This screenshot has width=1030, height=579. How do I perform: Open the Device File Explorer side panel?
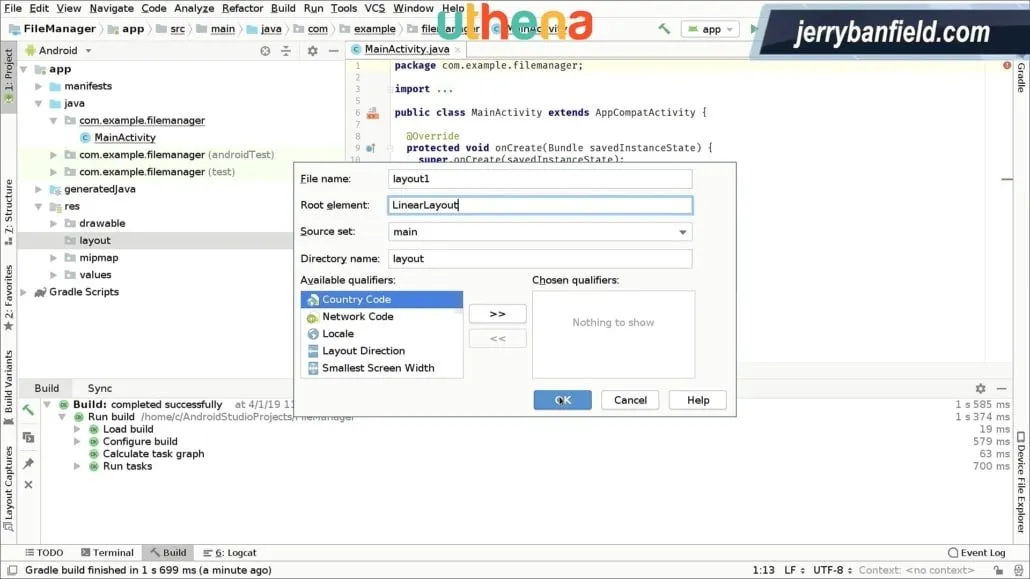click(x=1021, y=482)
